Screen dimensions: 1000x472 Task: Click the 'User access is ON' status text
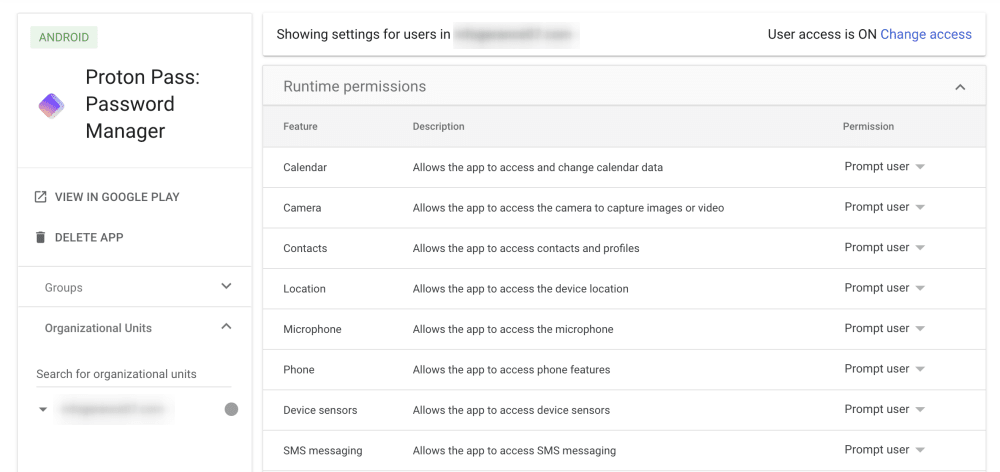[822, 34]
